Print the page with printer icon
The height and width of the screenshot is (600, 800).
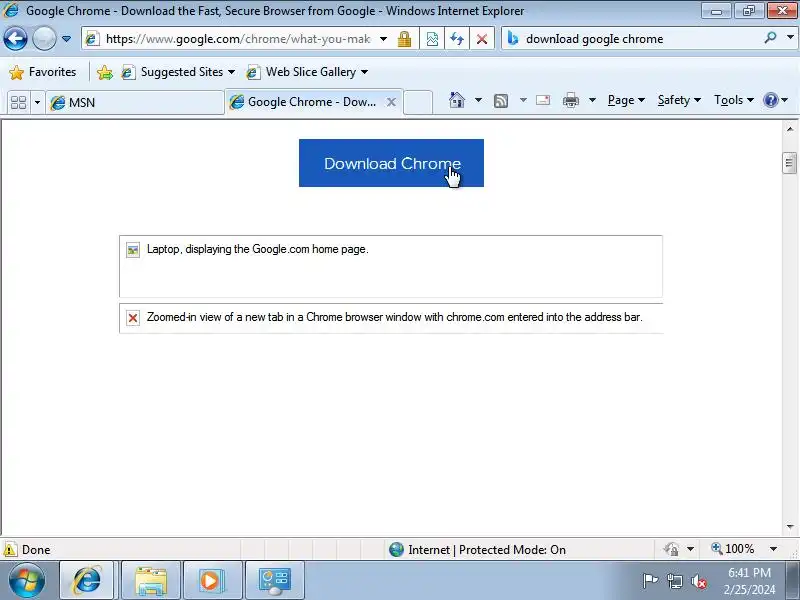pos(570,100)
